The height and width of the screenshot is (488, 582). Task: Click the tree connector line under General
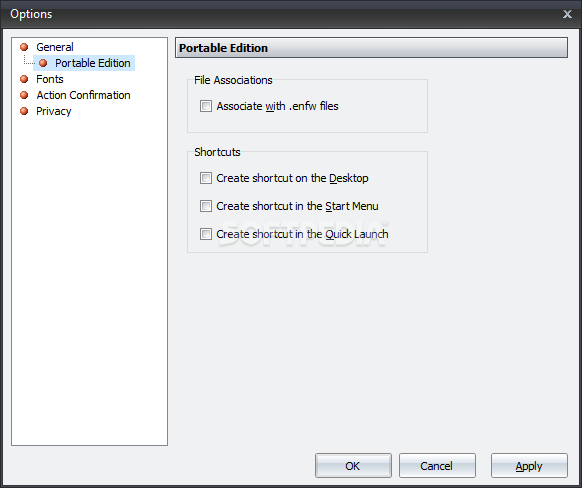click(x=29, y=60)
